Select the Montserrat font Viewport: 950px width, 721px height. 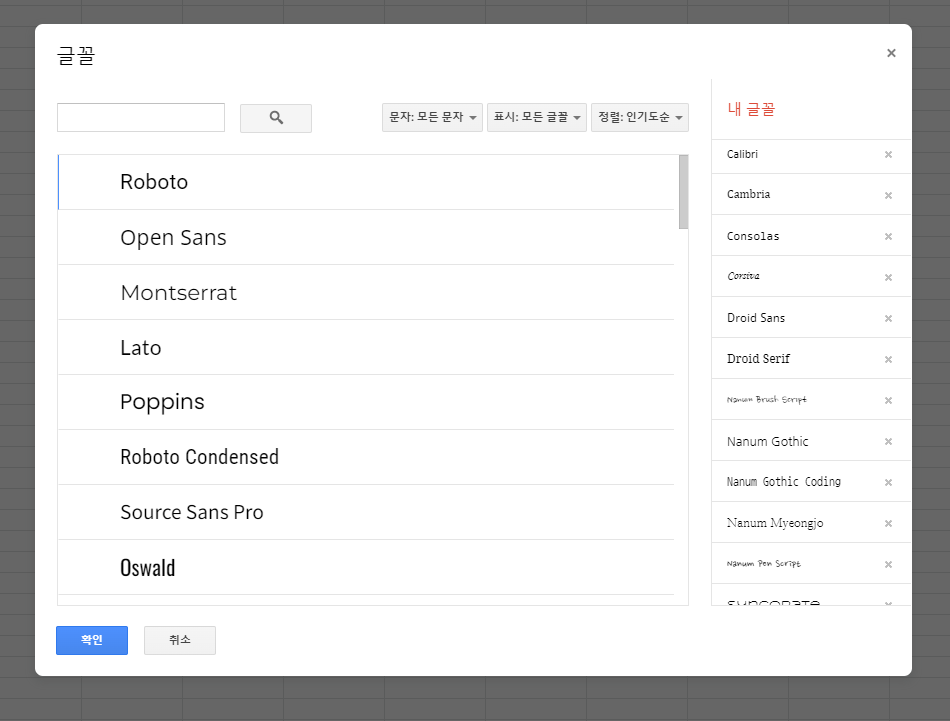click(x=366, y=293)
